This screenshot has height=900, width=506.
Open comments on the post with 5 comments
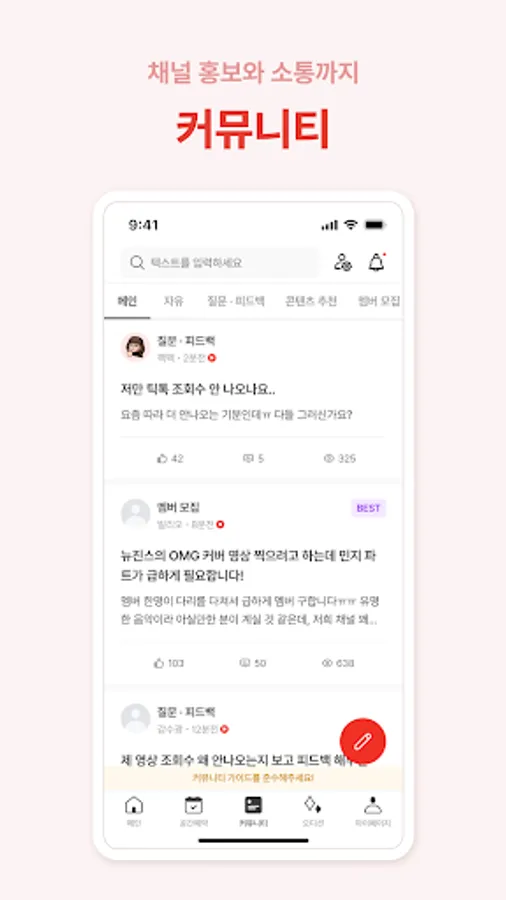(253, 458)
